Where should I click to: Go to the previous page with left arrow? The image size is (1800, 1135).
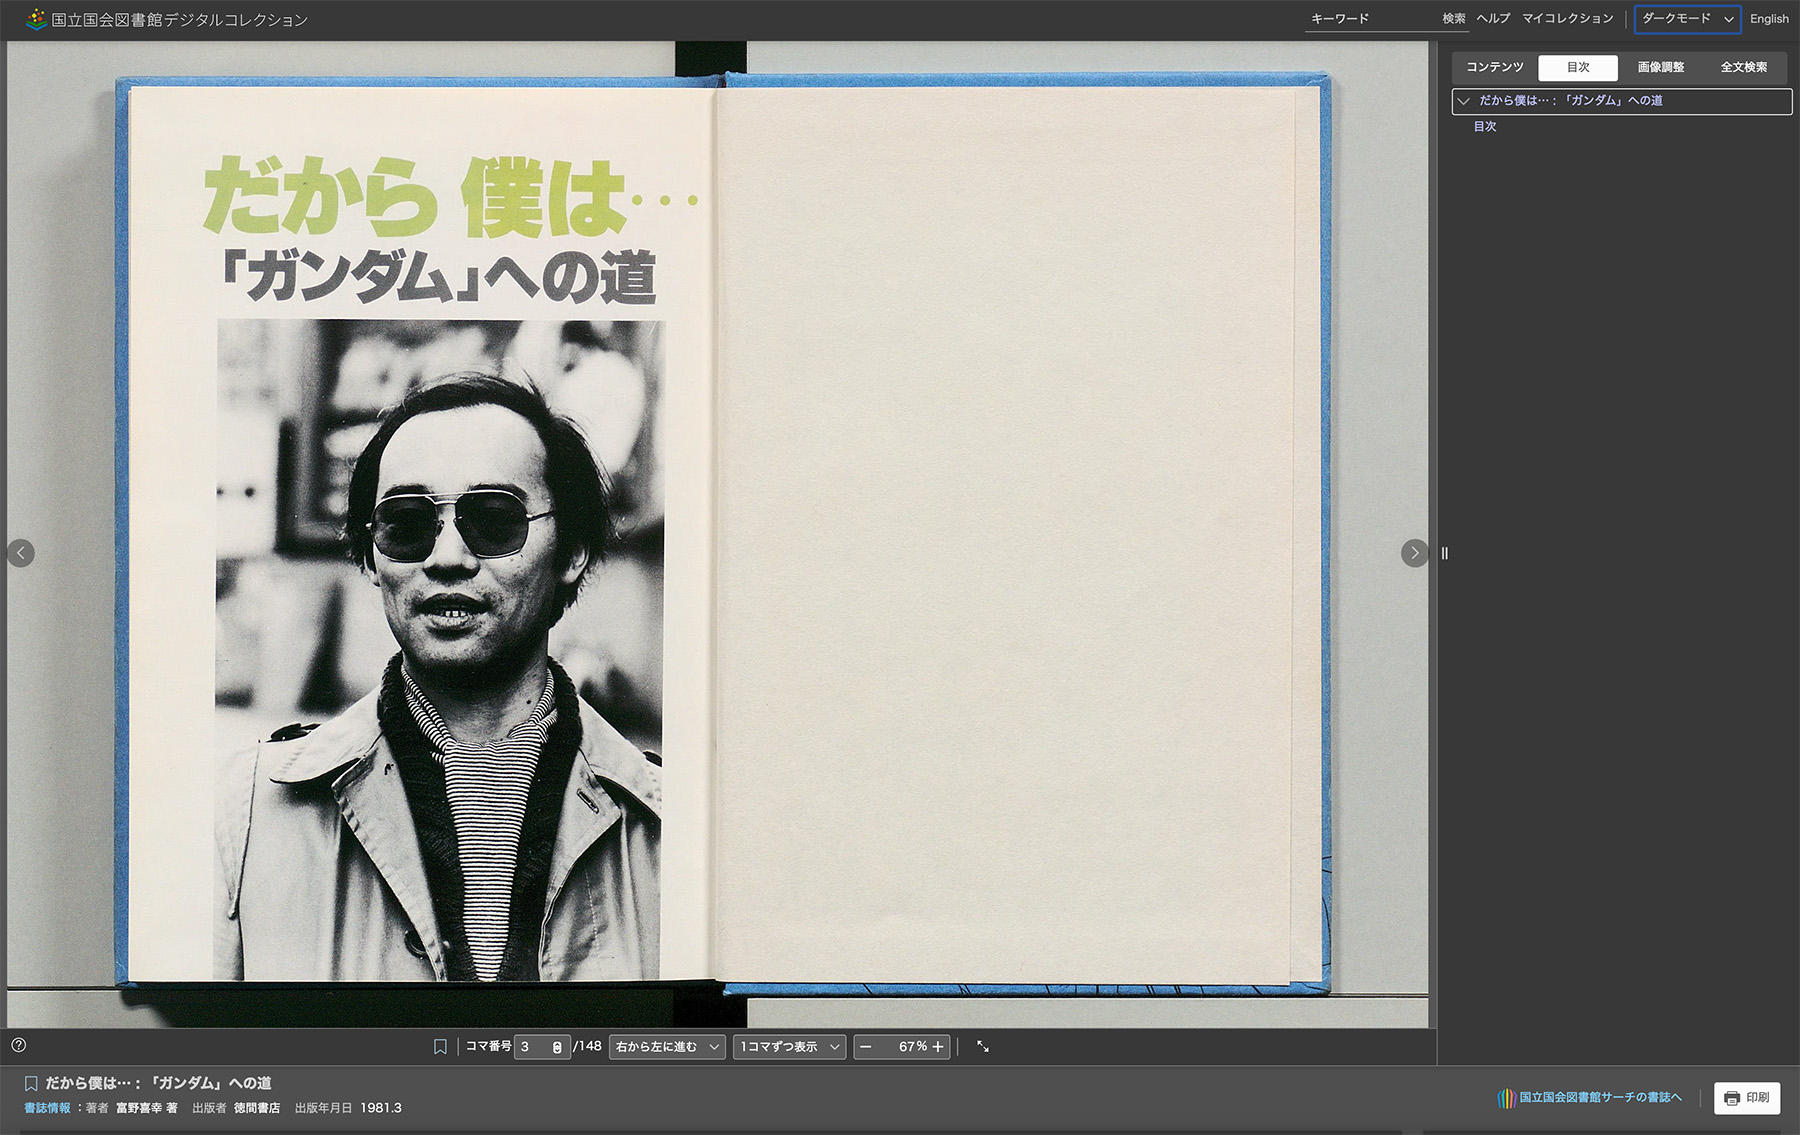[21, 553]
